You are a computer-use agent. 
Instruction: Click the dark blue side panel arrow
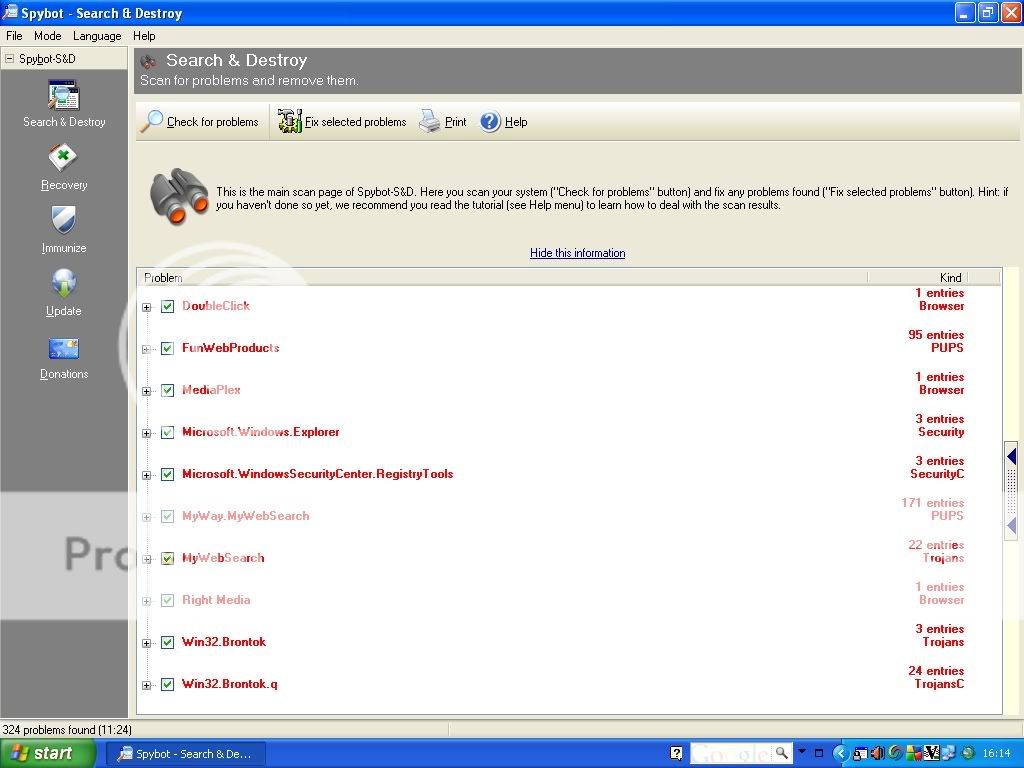click(1012, 456)
